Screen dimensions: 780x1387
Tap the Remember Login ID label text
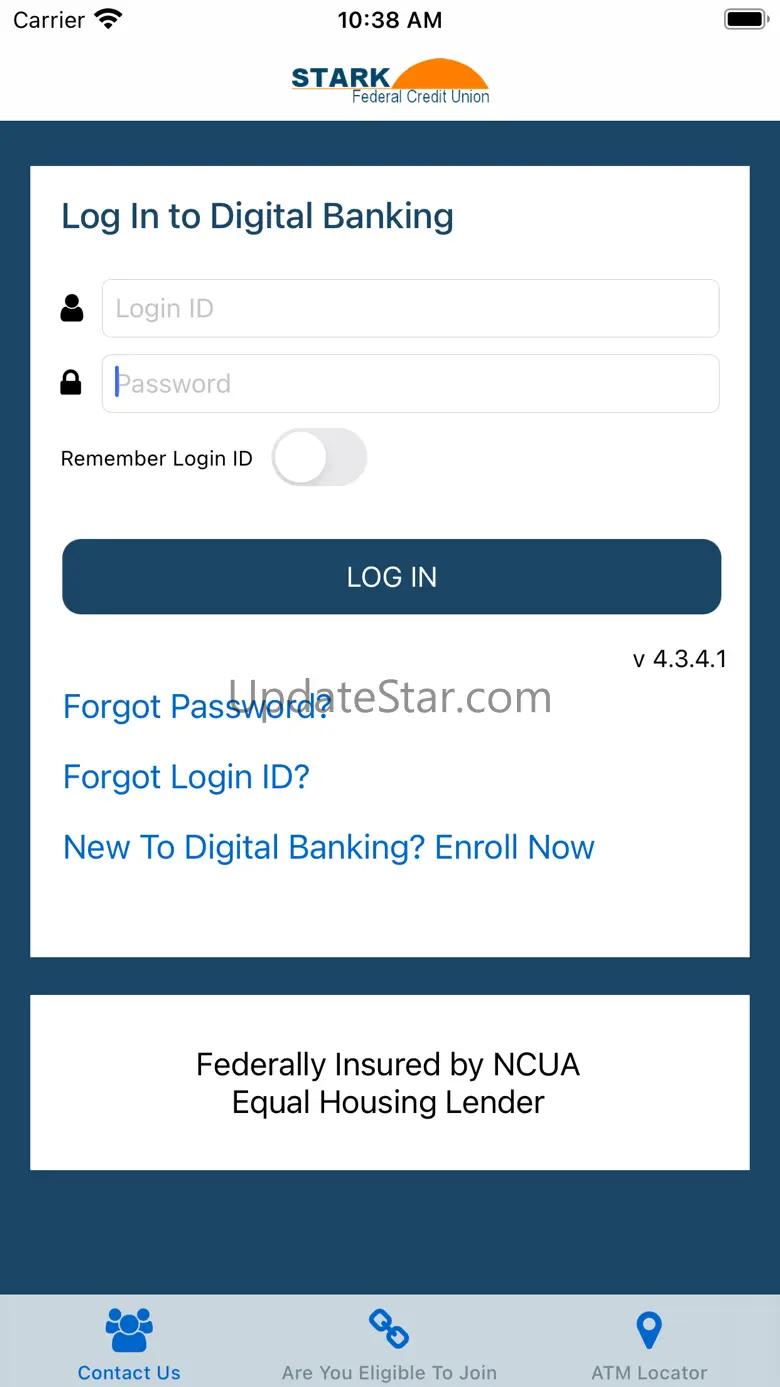tap(157, 459)
